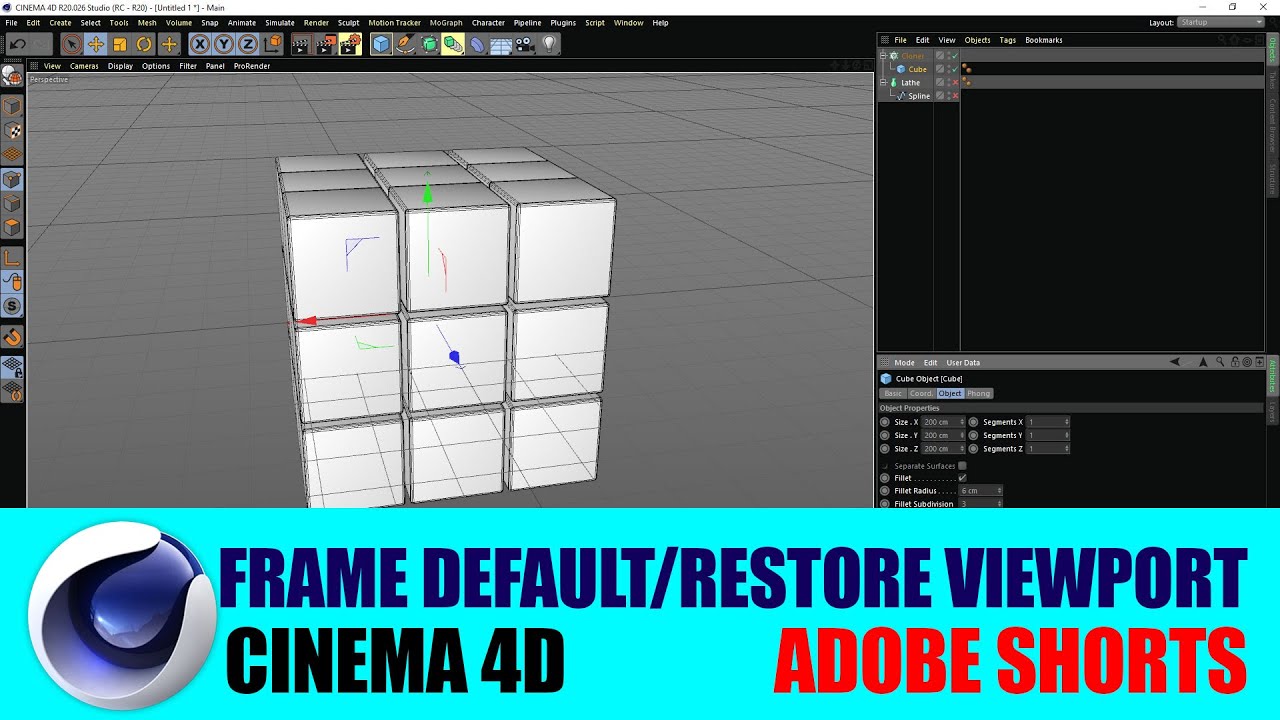This screenshot has height=720, width=1280.
Task: Click the Fillet Radius stepper arrows
Action: (1000, 491)
